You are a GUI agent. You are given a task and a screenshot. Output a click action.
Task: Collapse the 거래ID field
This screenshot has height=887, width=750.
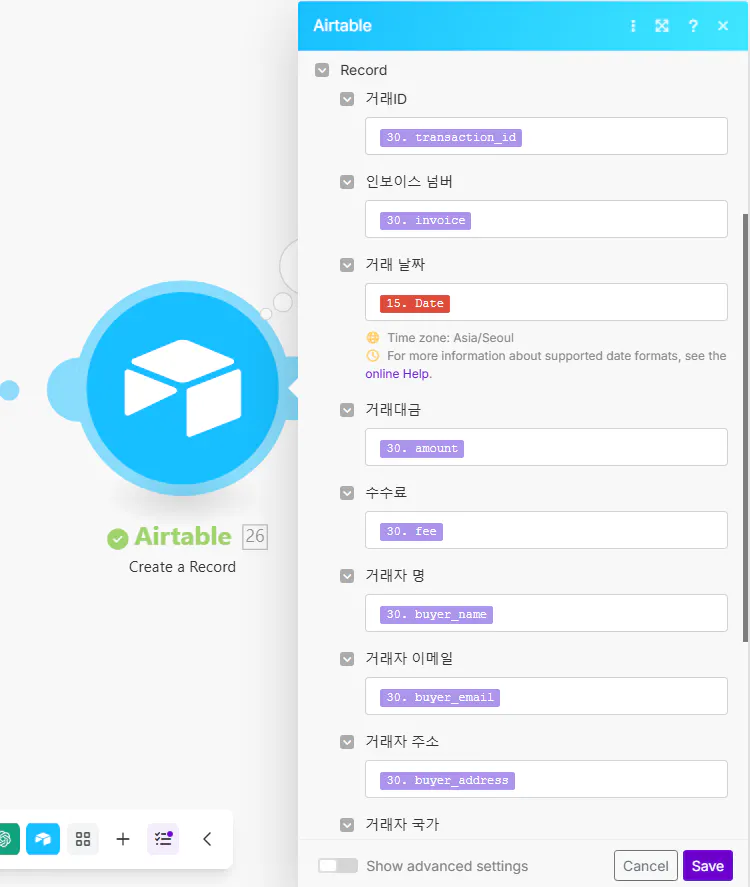(x=347, y=99)
